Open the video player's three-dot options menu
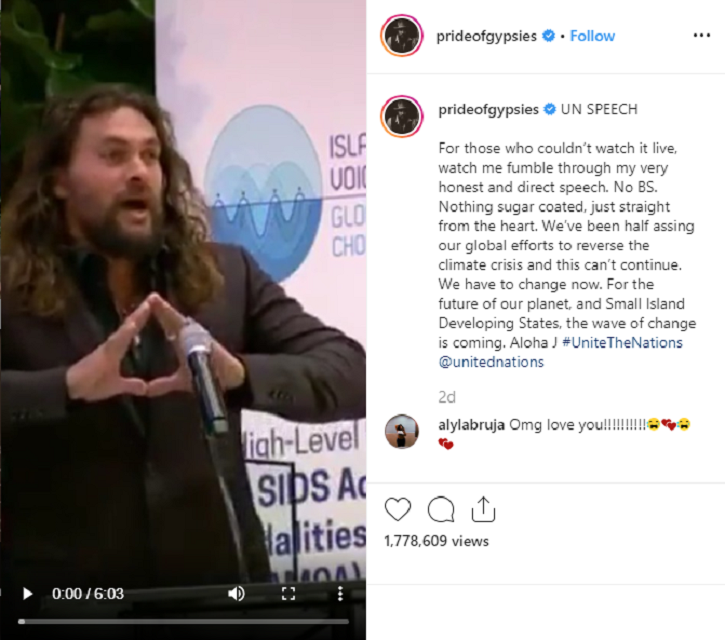Screen dimensions: 725x640 tap(340, 593)
